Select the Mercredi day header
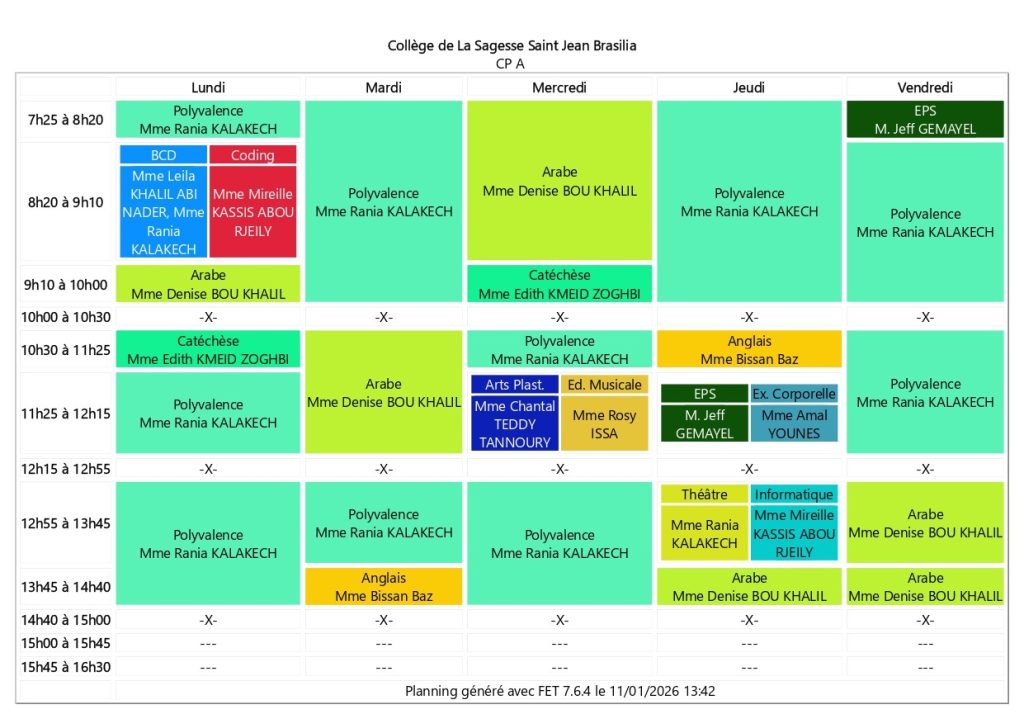The image size is (1024, 714). [559, 88]
